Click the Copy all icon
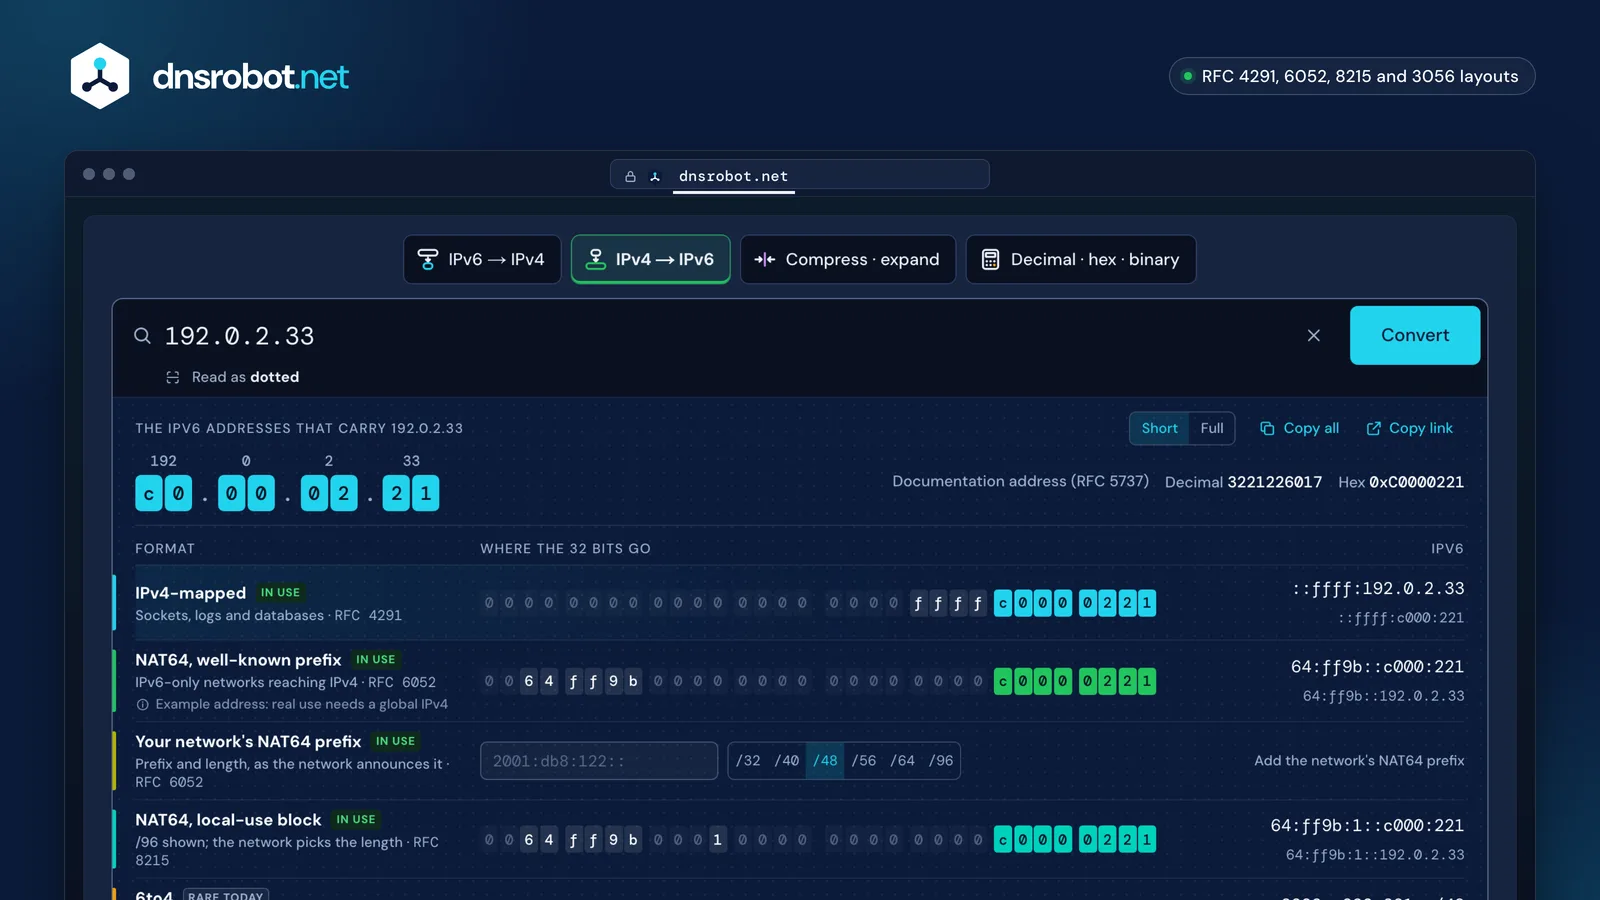The height and width of the screenshot is (900, 1600). (1267, 428)
